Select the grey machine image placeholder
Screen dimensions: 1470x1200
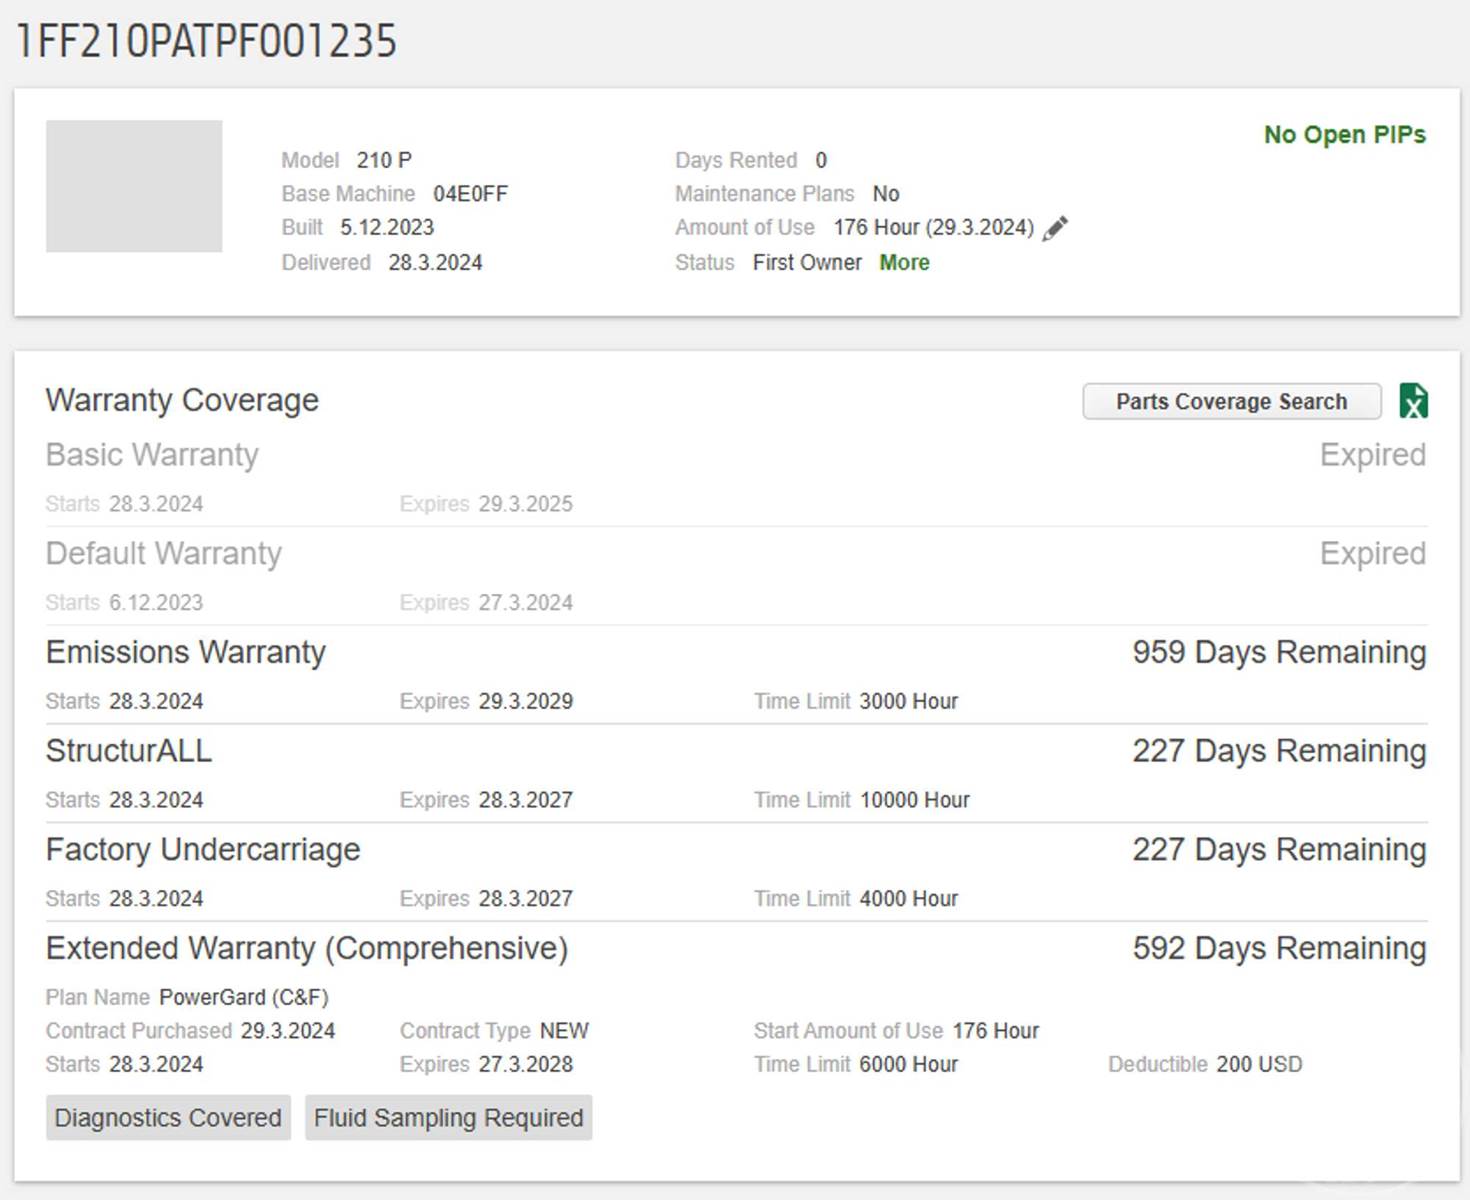tap(134, 186)
